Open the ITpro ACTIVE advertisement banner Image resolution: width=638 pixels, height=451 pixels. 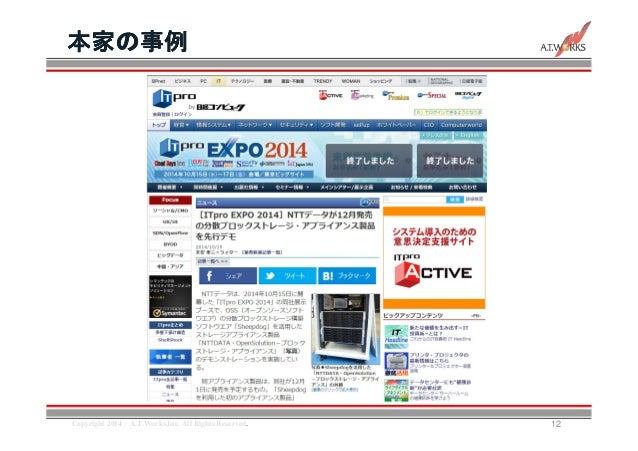point(434,258)
